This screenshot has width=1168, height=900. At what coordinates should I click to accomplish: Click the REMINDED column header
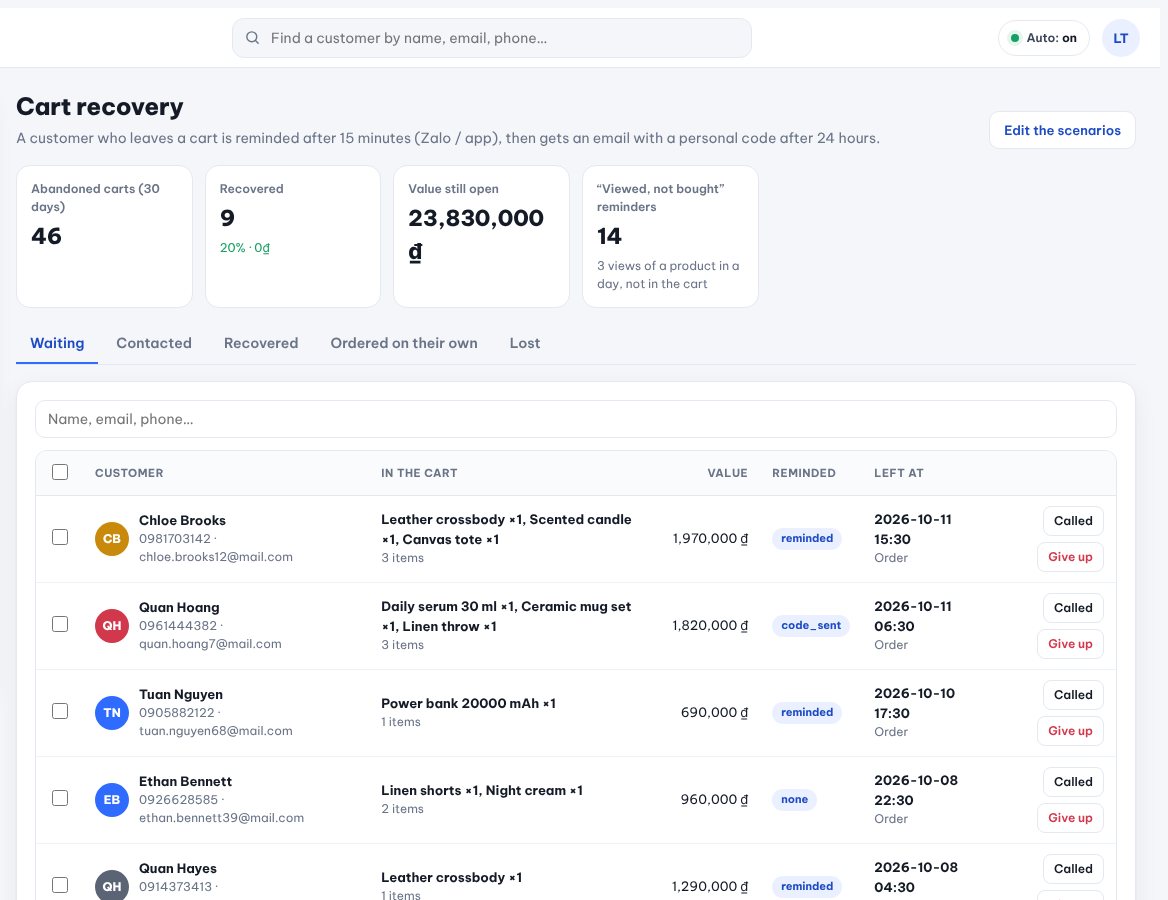[804, 473]
